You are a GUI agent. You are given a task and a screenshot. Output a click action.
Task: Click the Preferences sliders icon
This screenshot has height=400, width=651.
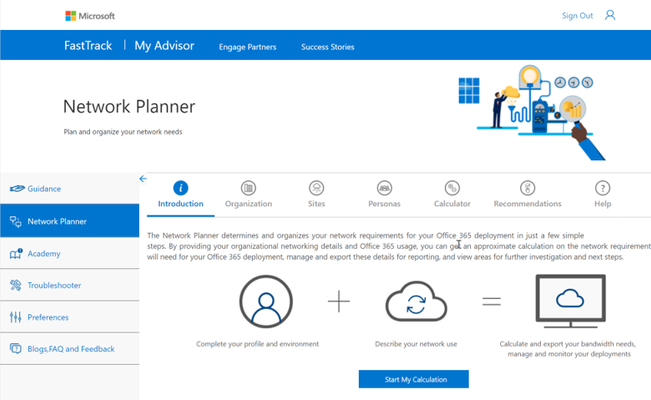pos(15,317)
